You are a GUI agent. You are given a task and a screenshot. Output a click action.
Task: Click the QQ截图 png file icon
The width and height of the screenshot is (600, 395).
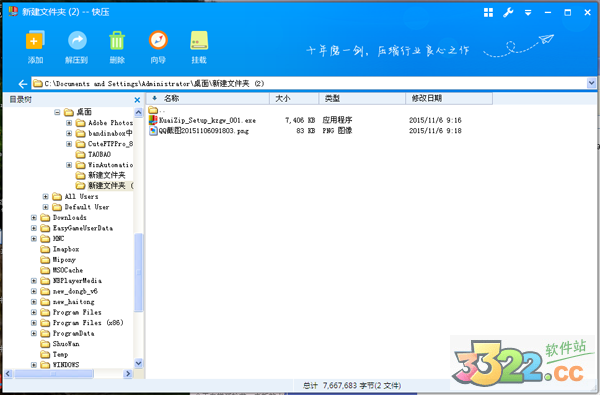click(x=153, y=131)
